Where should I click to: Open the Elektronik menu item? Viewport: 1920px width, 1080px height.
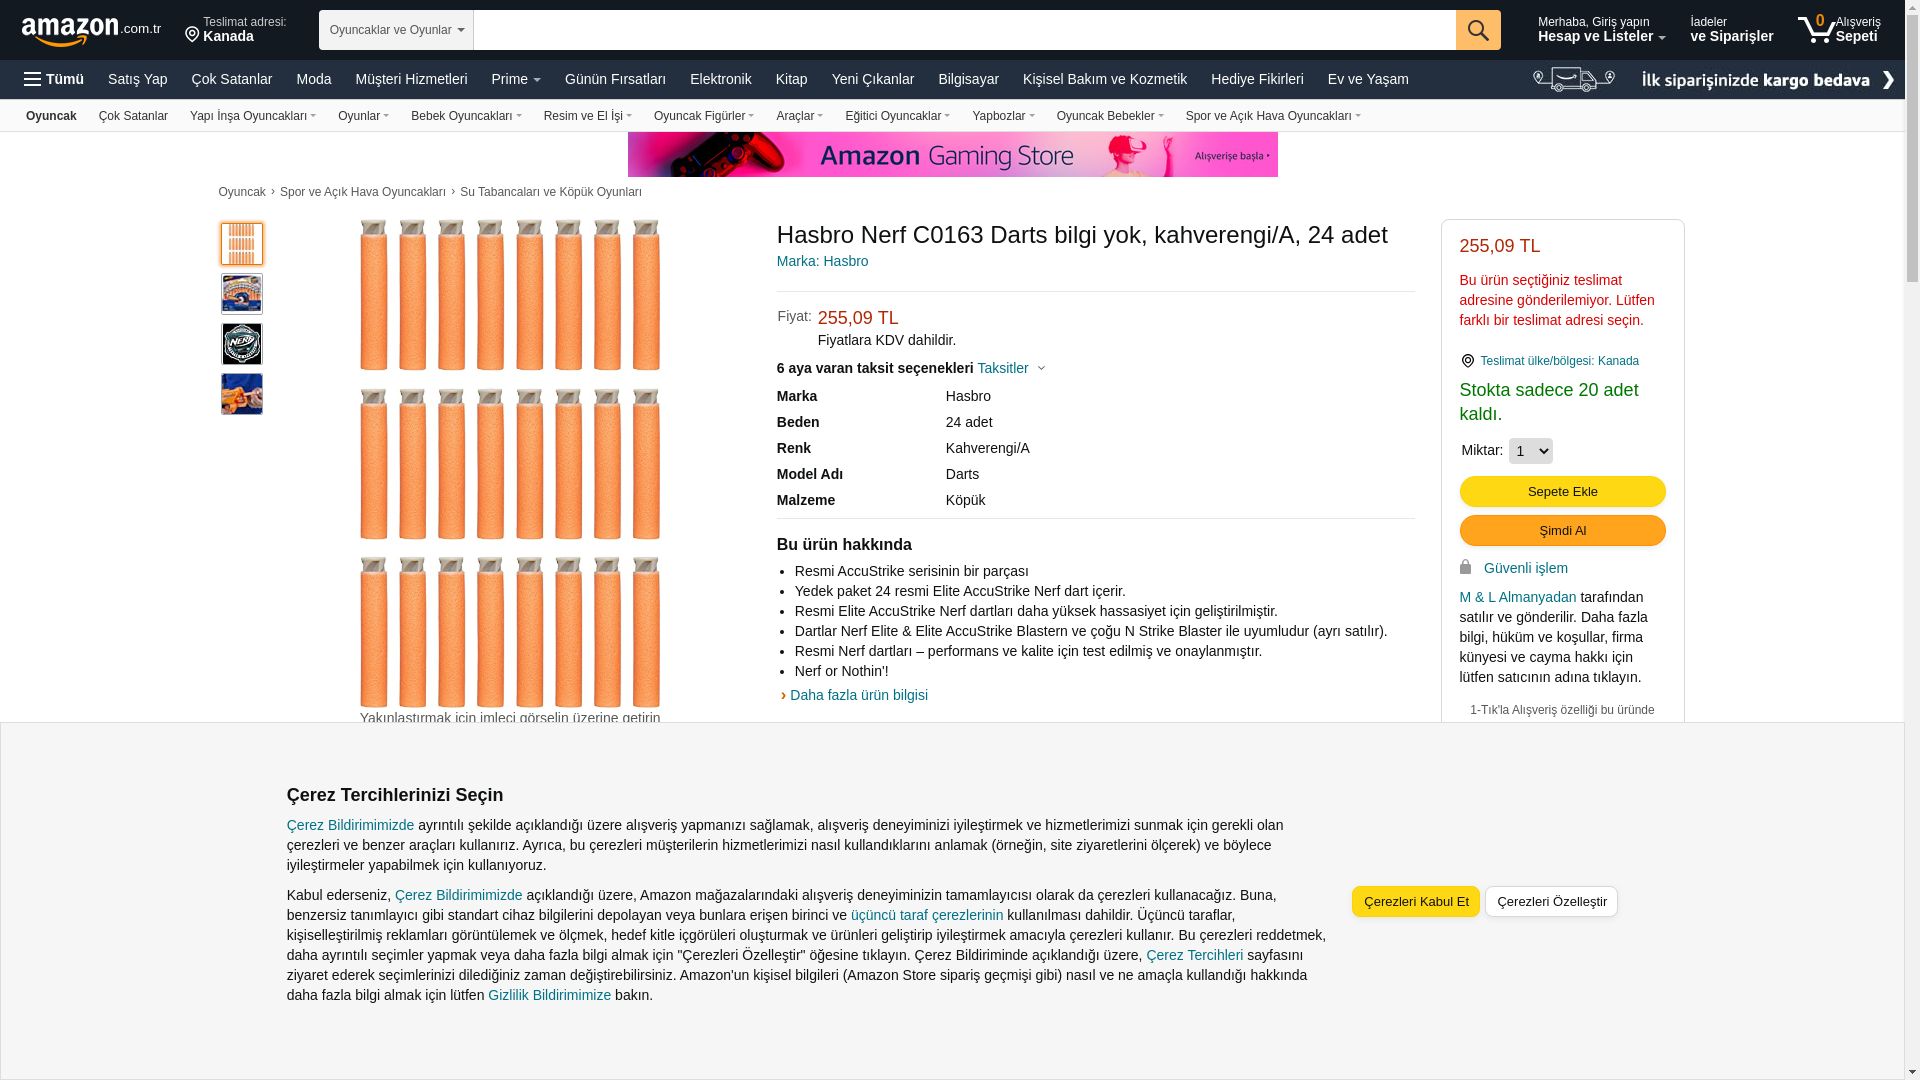[720, 79]
